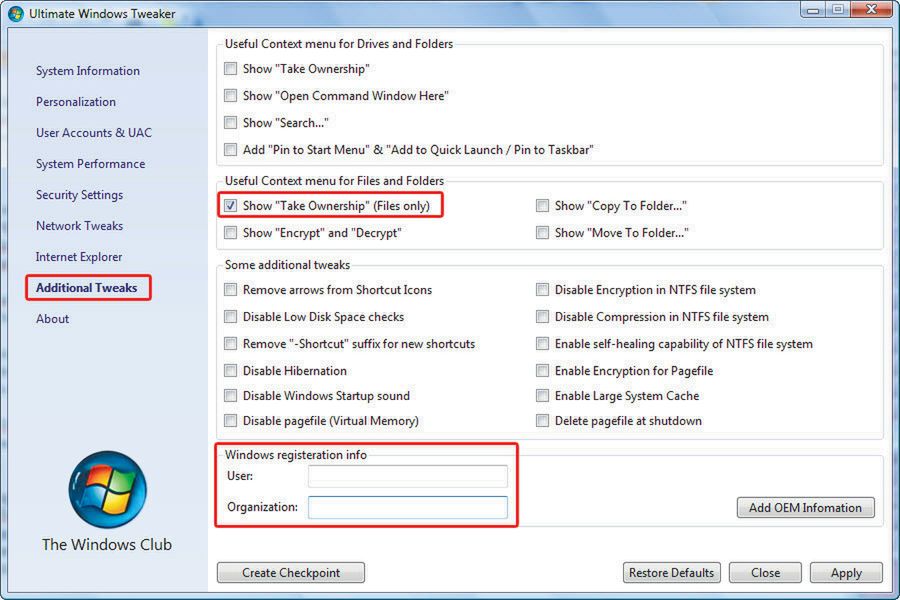This screenshot has width=900, height=600.
Task: Close window with title bar X
Action: point(871,9)
